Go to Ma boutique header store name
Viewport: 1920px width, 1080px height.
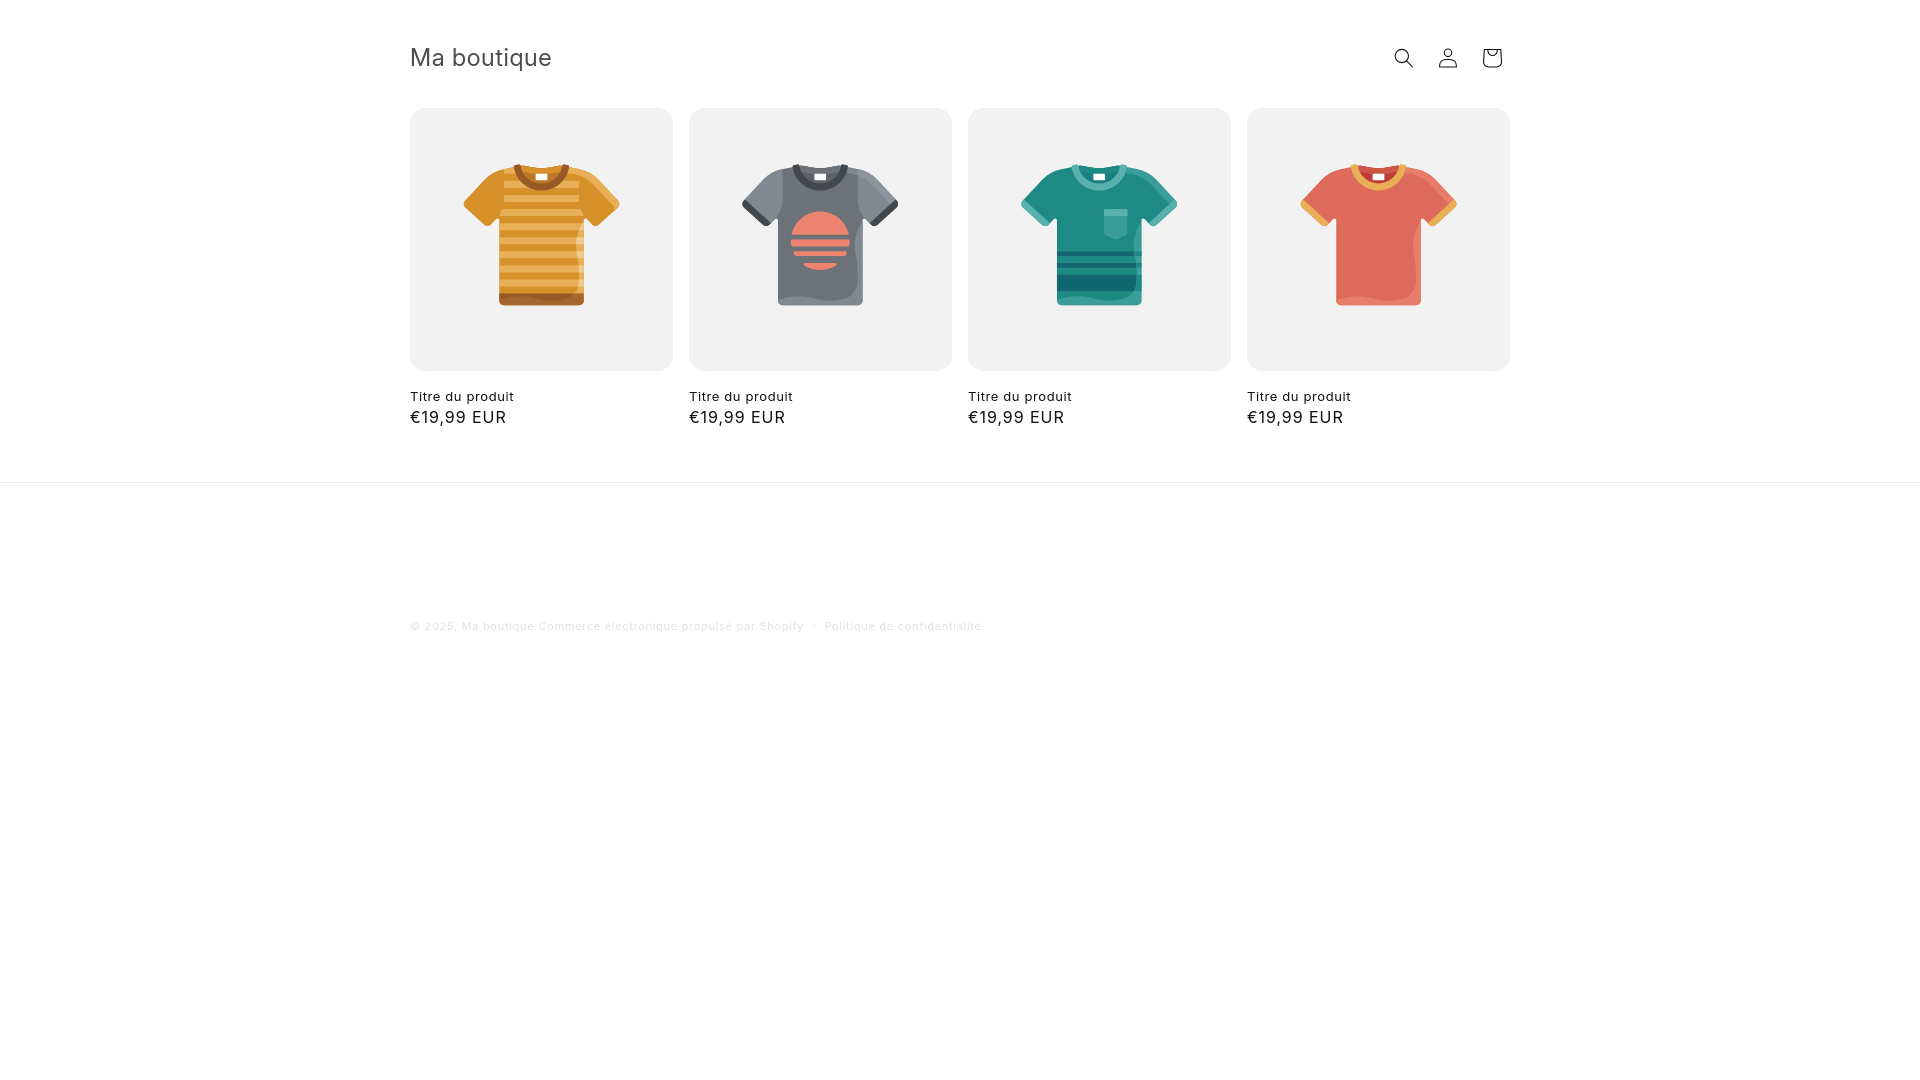[x=481, y=58]
